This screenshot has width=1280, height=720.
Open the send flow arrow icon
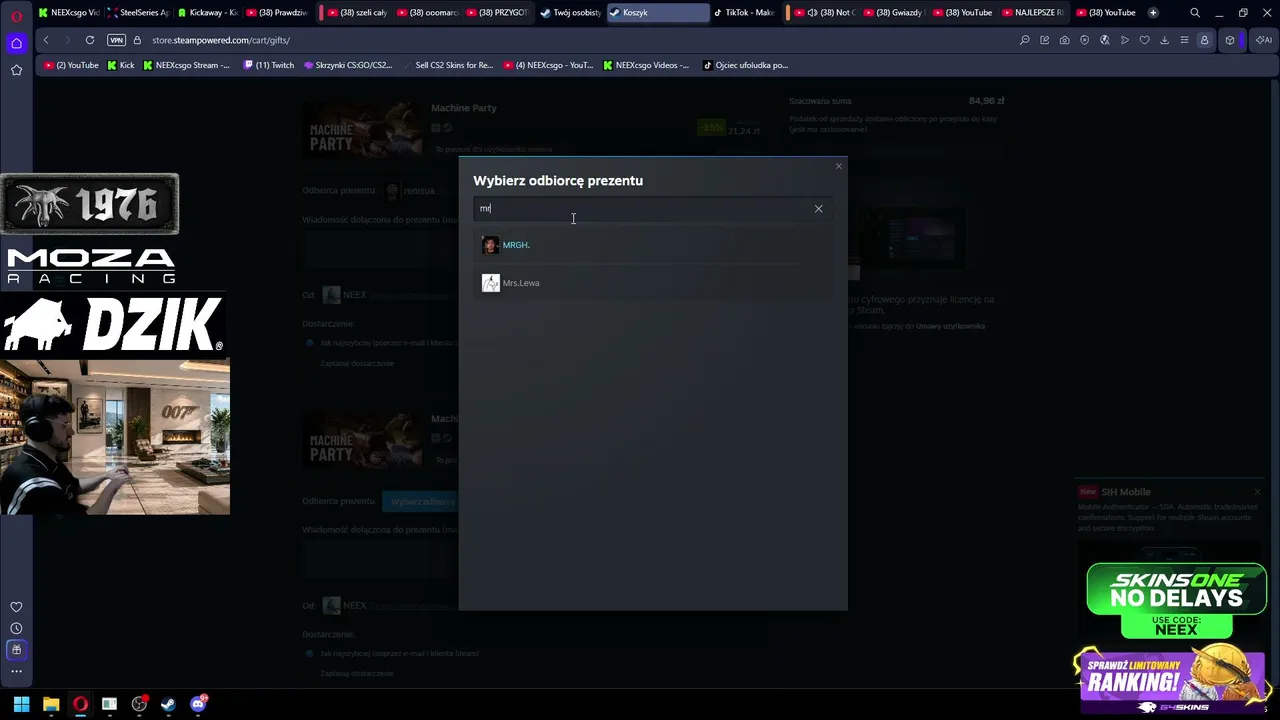click(1124, 40)
